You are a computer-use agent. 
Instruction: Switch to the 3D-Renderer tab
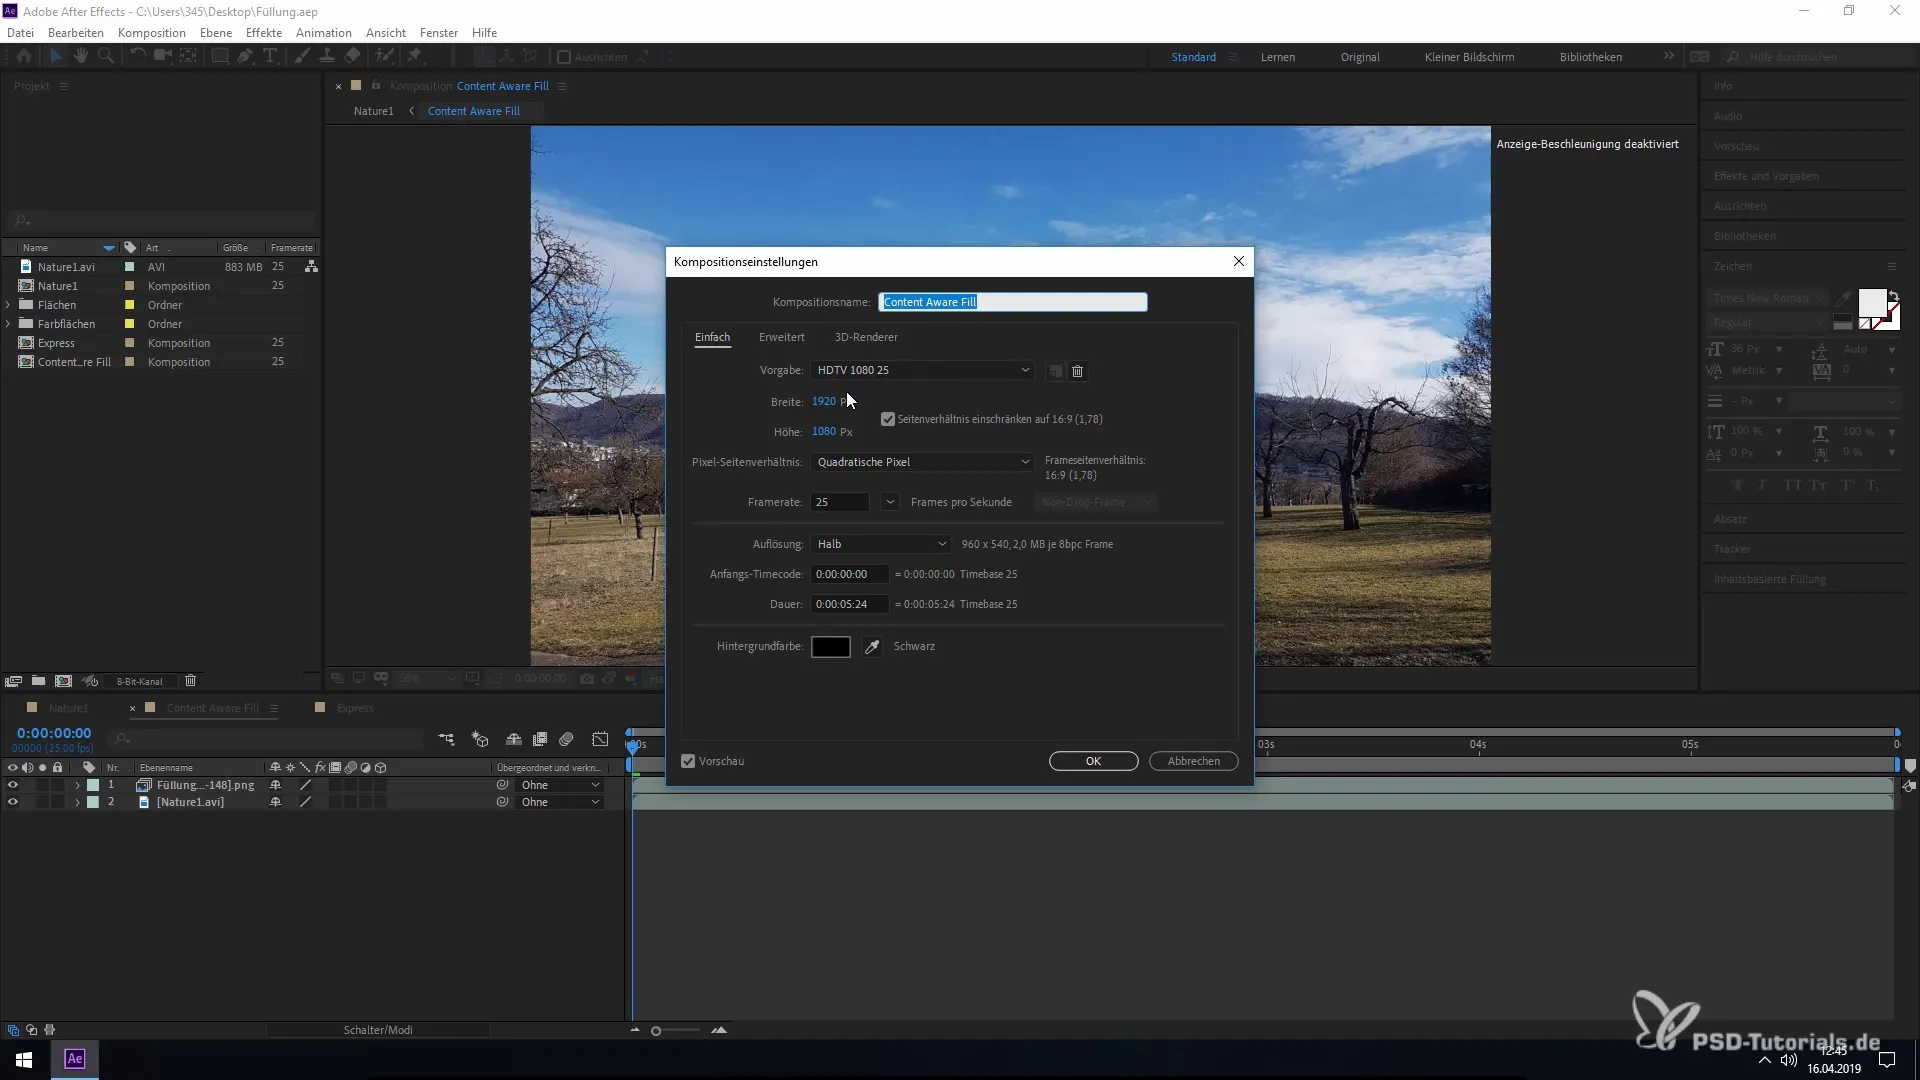[x=866, y=337]
